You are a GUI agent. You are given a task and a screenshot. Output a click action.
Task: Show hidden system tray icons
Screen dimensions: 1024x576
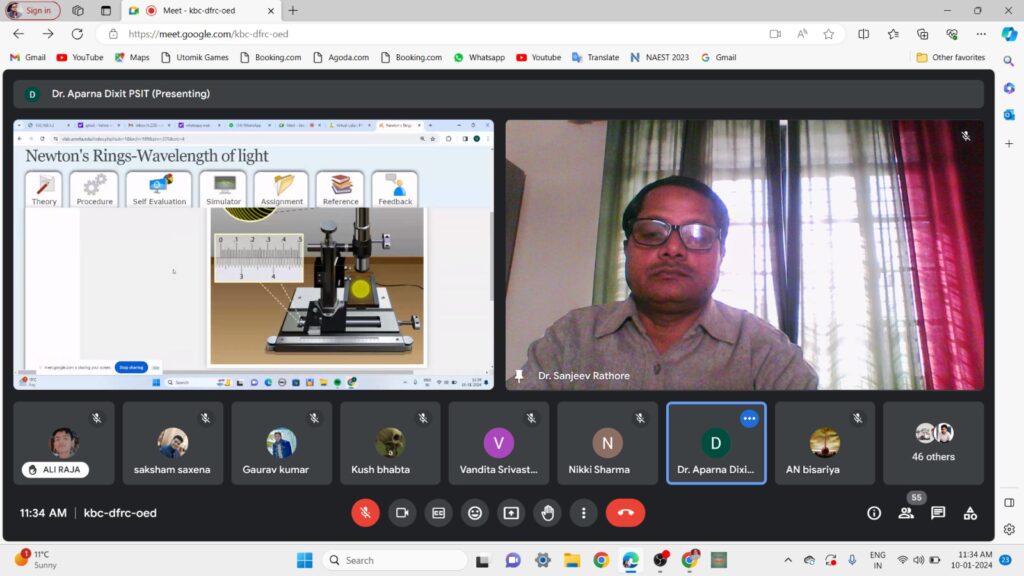click(788, 560)
